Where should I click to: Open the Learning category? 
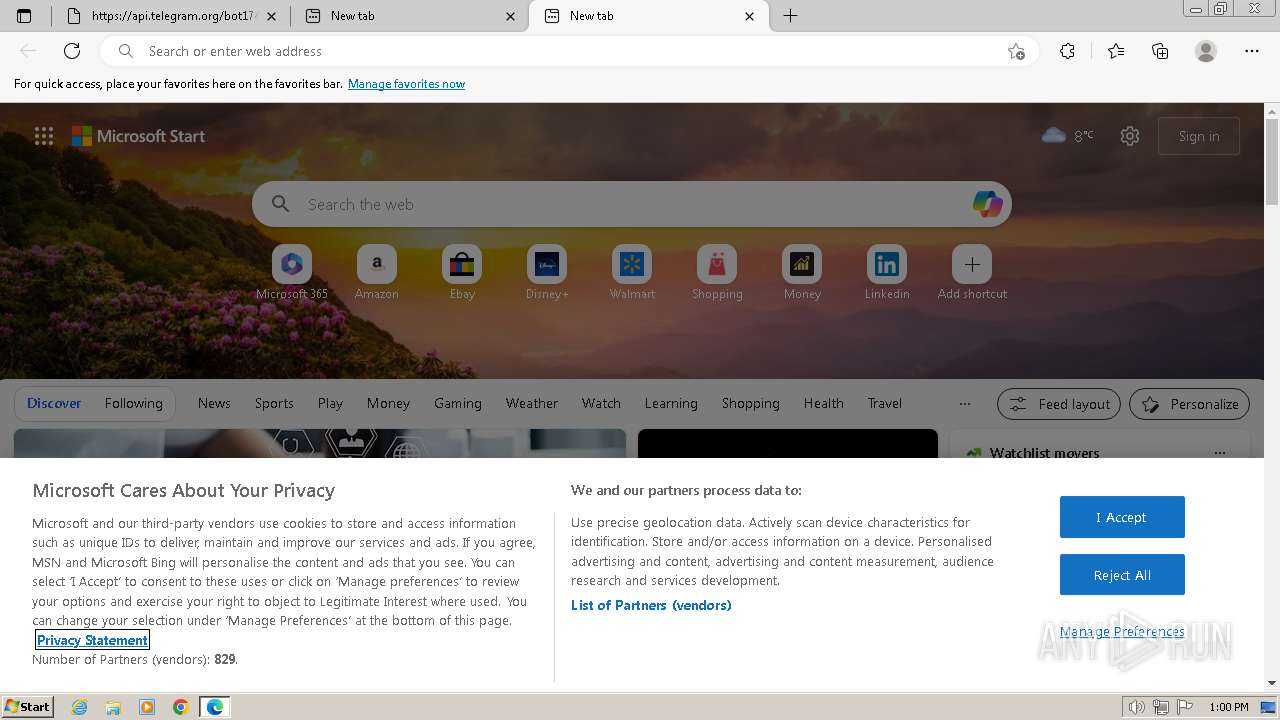tap(671, 403)
